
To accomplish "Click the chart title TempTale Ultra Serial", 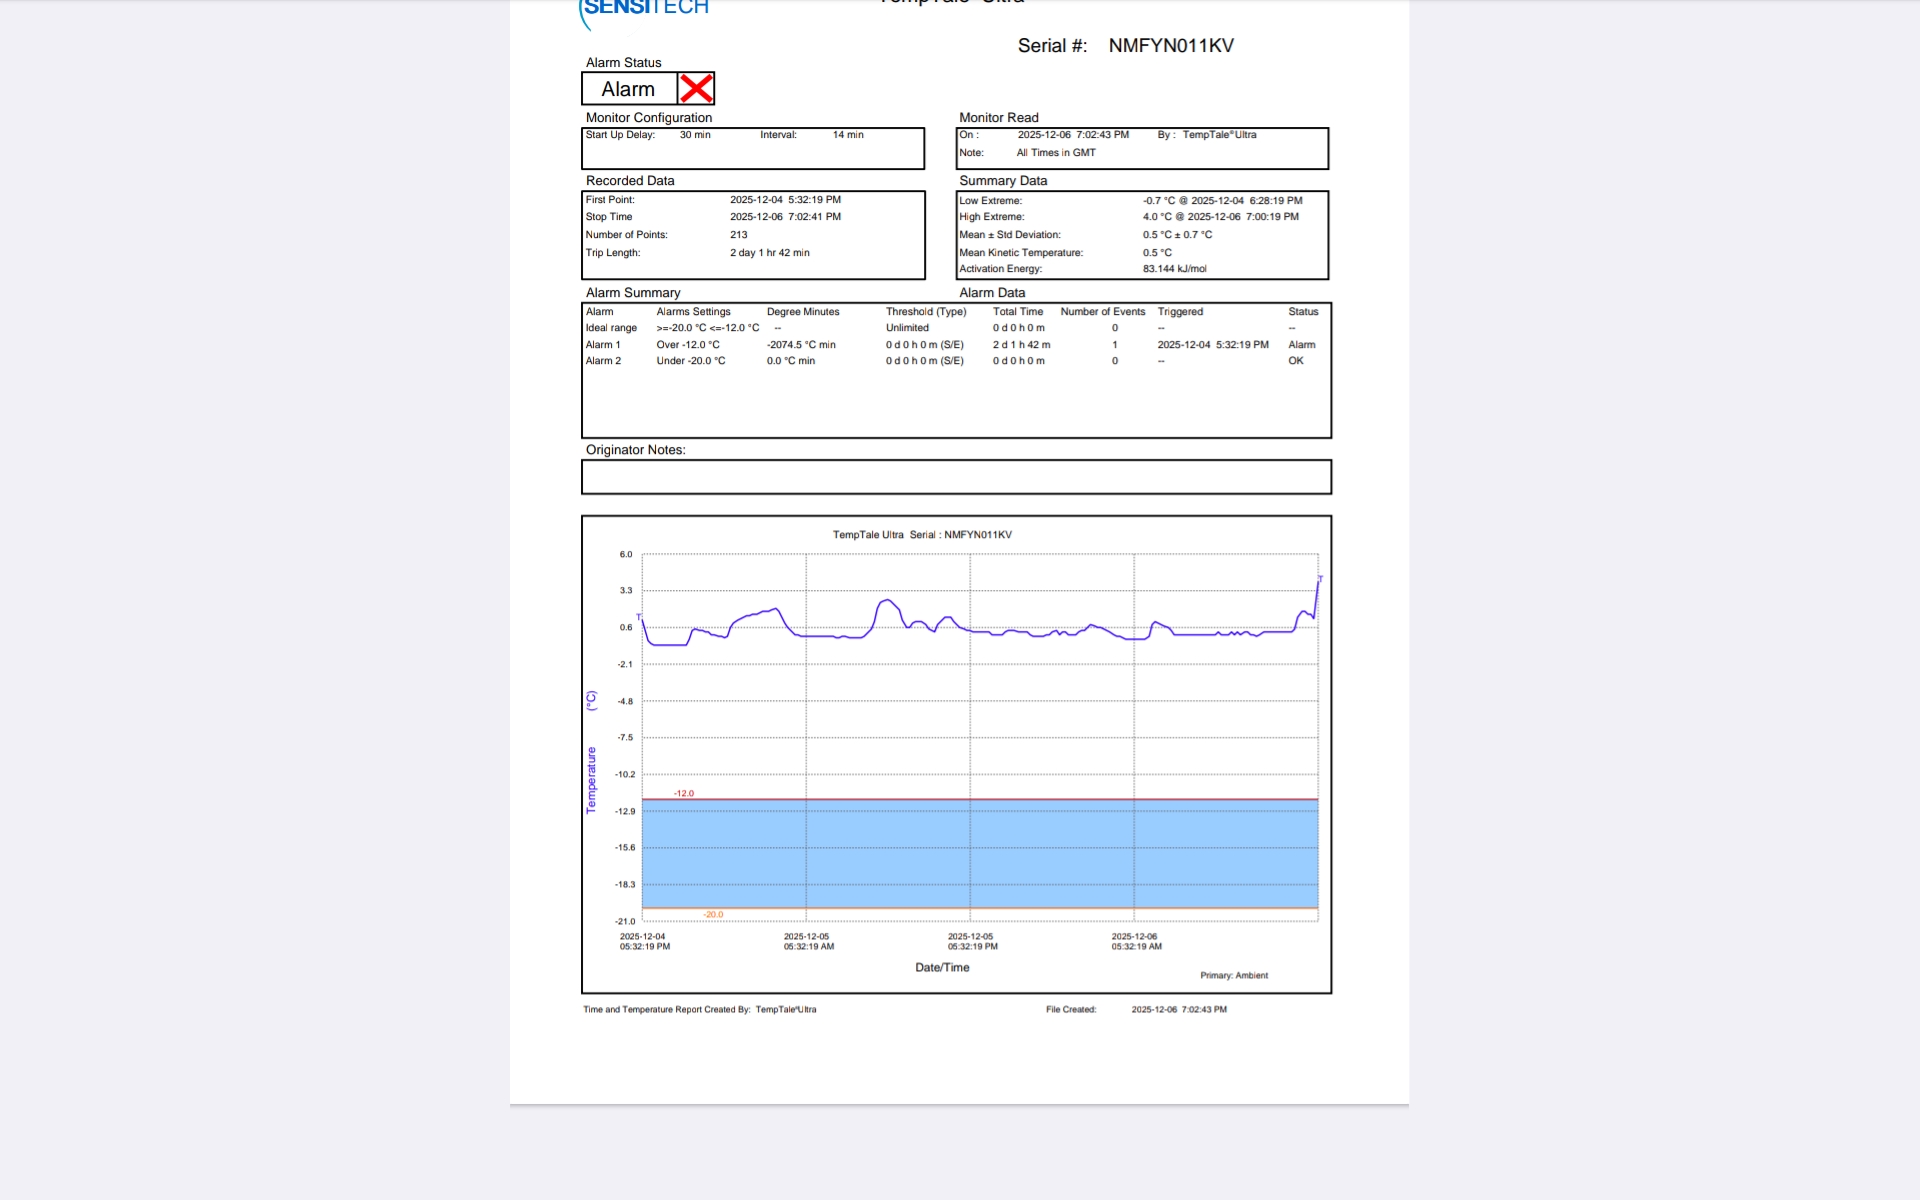I will (x=922, y=535).
